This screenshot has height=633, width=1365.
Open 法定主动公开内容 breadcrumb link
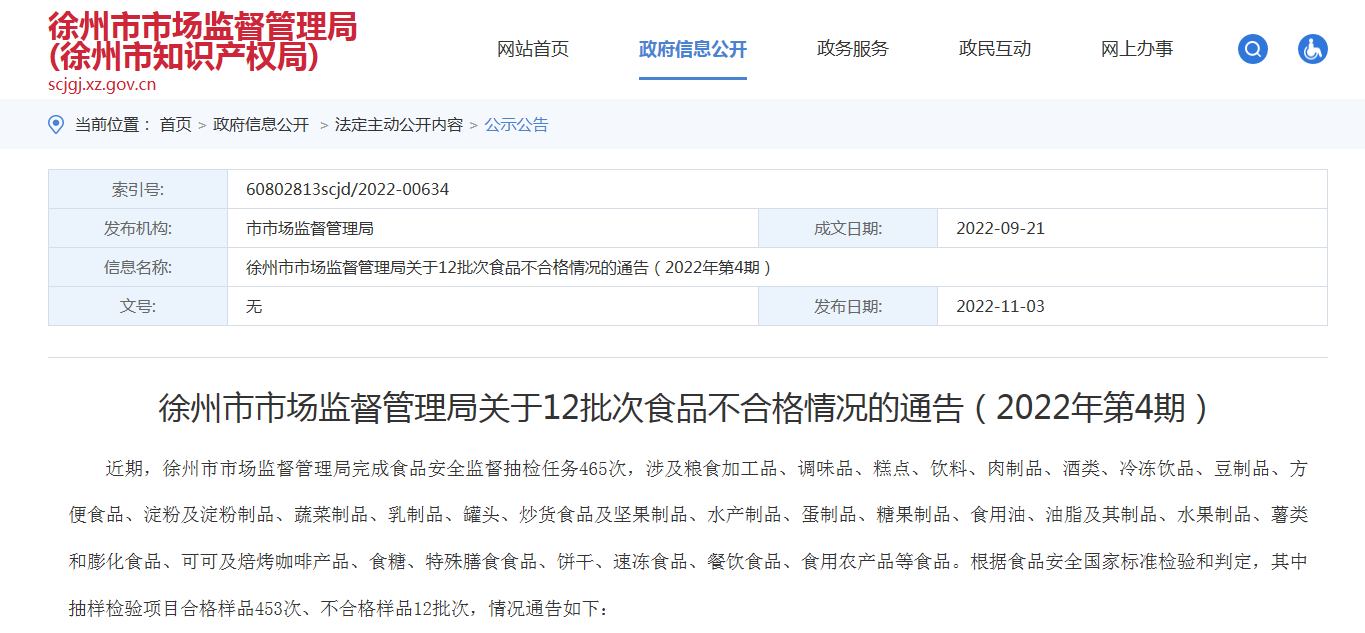point(399,125)
